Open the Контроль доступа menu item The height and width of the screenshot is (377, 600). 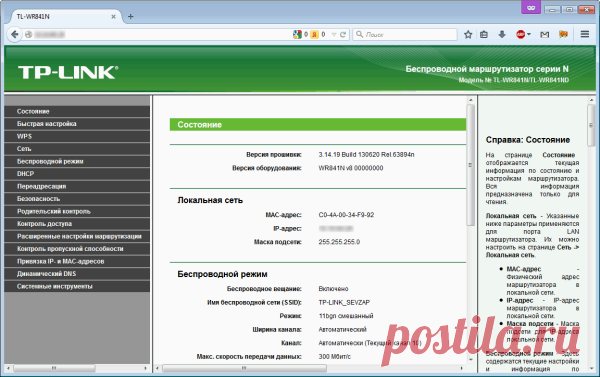pyautogui.click(x=77, y=224)
